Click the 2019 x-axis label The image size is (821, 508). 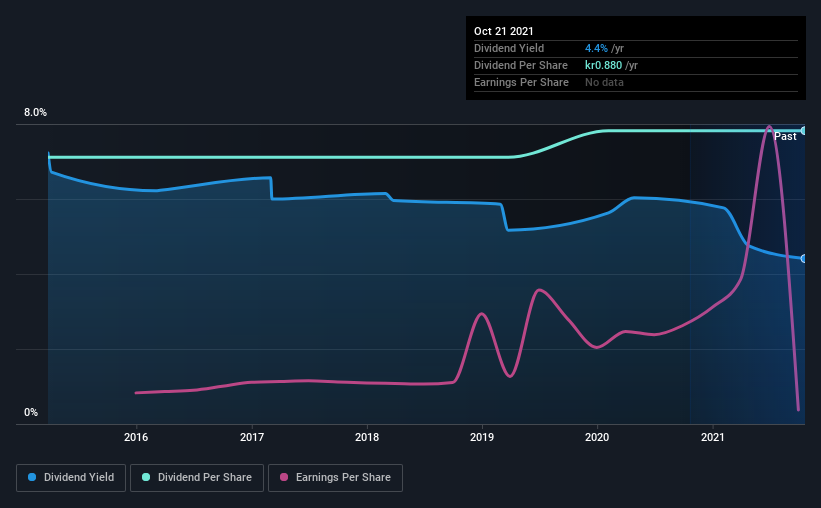[482, 437]
